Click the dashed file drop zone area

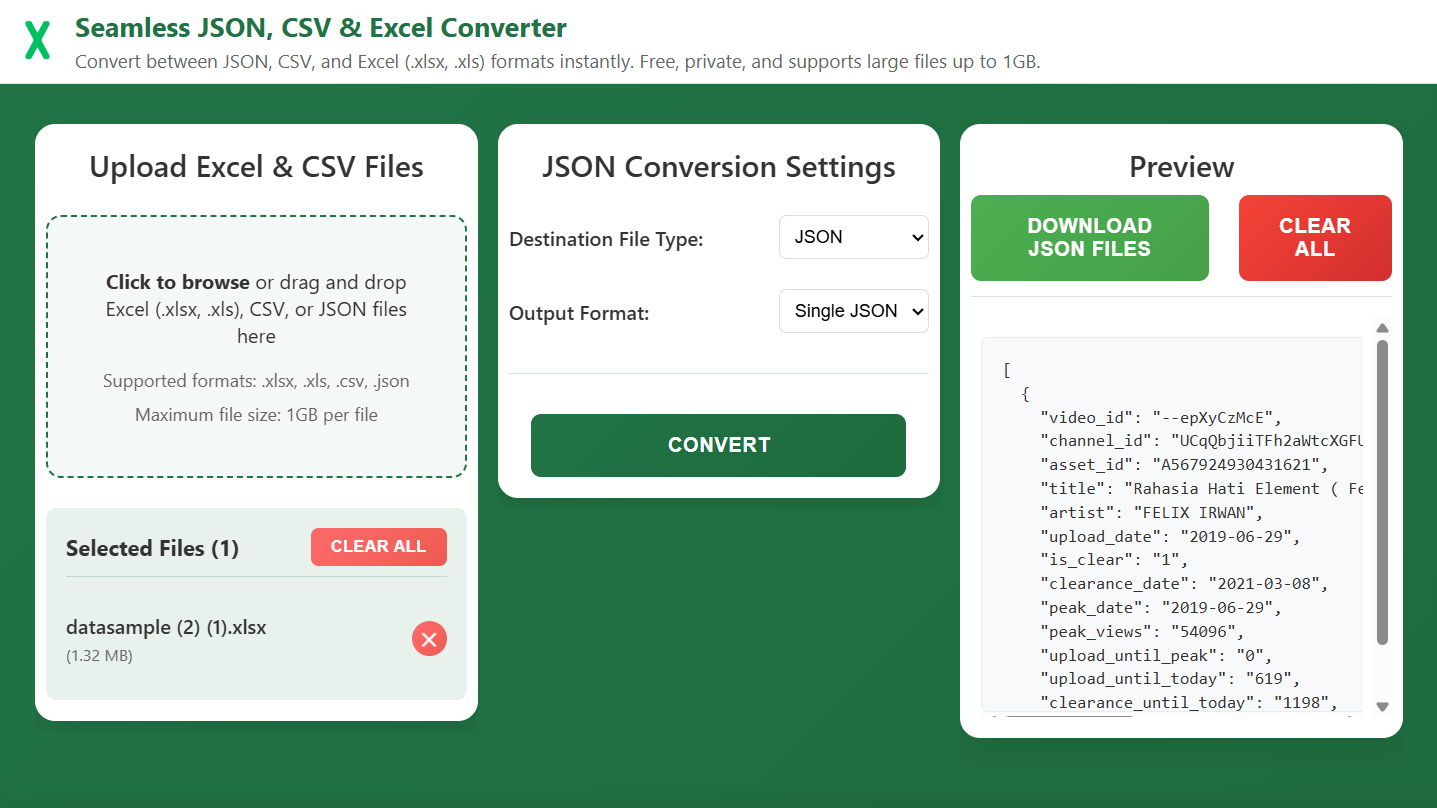pyautogui.click(x=256, y=440)
